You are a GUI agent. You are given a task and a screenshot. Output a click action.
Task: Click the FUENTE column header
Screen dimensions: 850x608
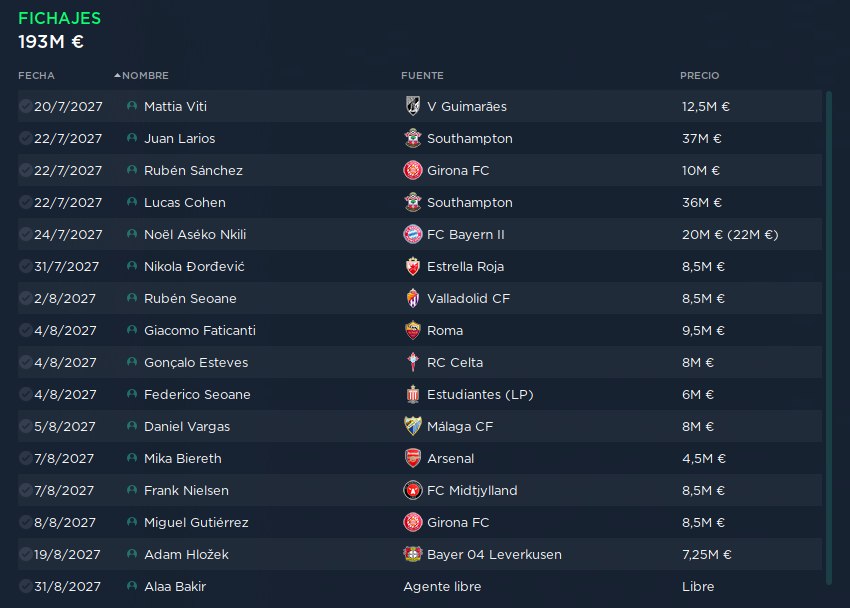click(422, 75)
